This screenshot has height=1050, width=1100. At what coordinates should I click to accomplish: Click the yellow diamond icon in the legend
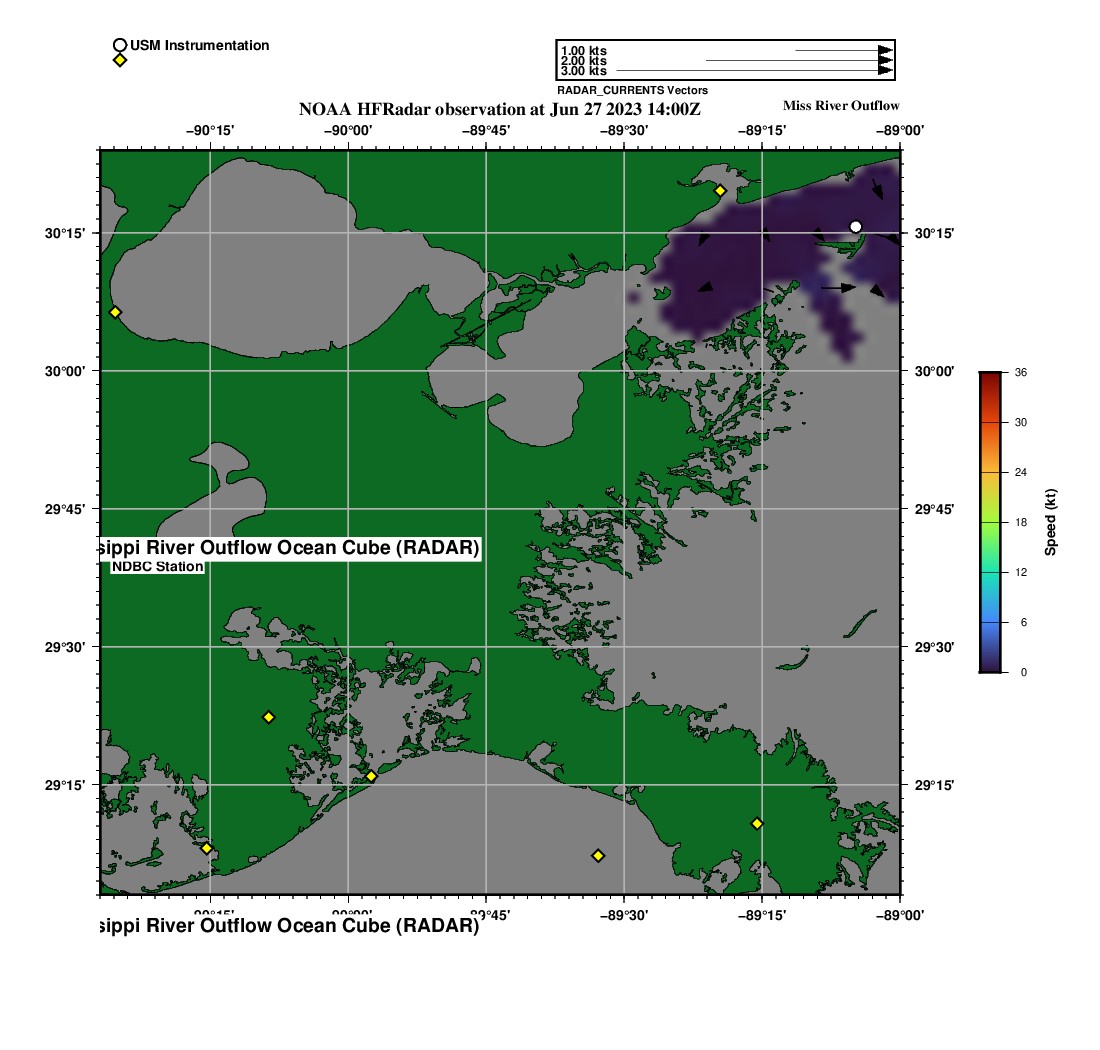tap(120, 60)
